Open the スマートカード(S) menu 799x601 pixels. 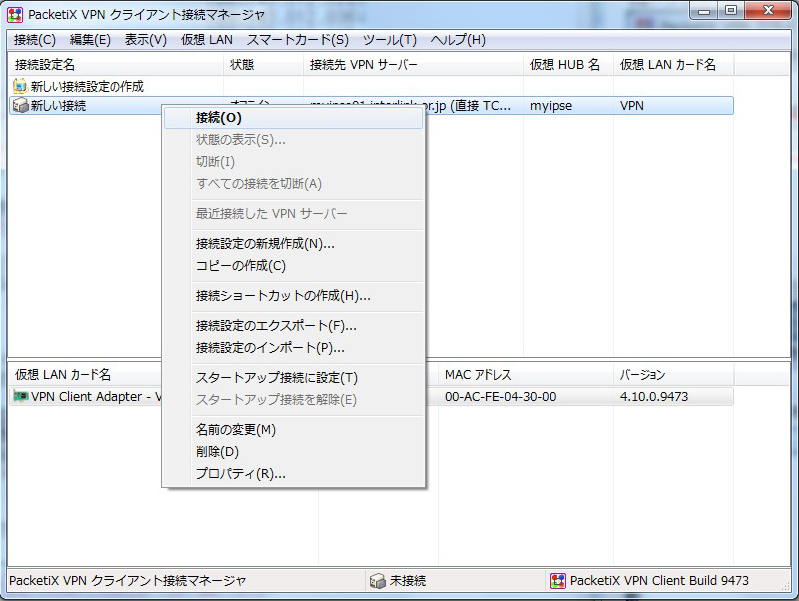pyautogui.click(x=298, y=40)
